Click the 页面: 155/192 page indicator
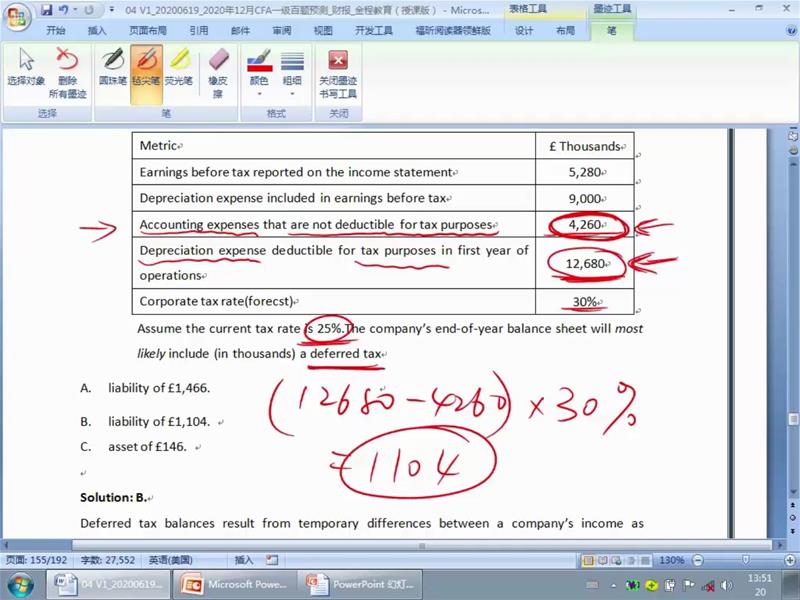Screen dimensions: 800x600 (36, 560)
